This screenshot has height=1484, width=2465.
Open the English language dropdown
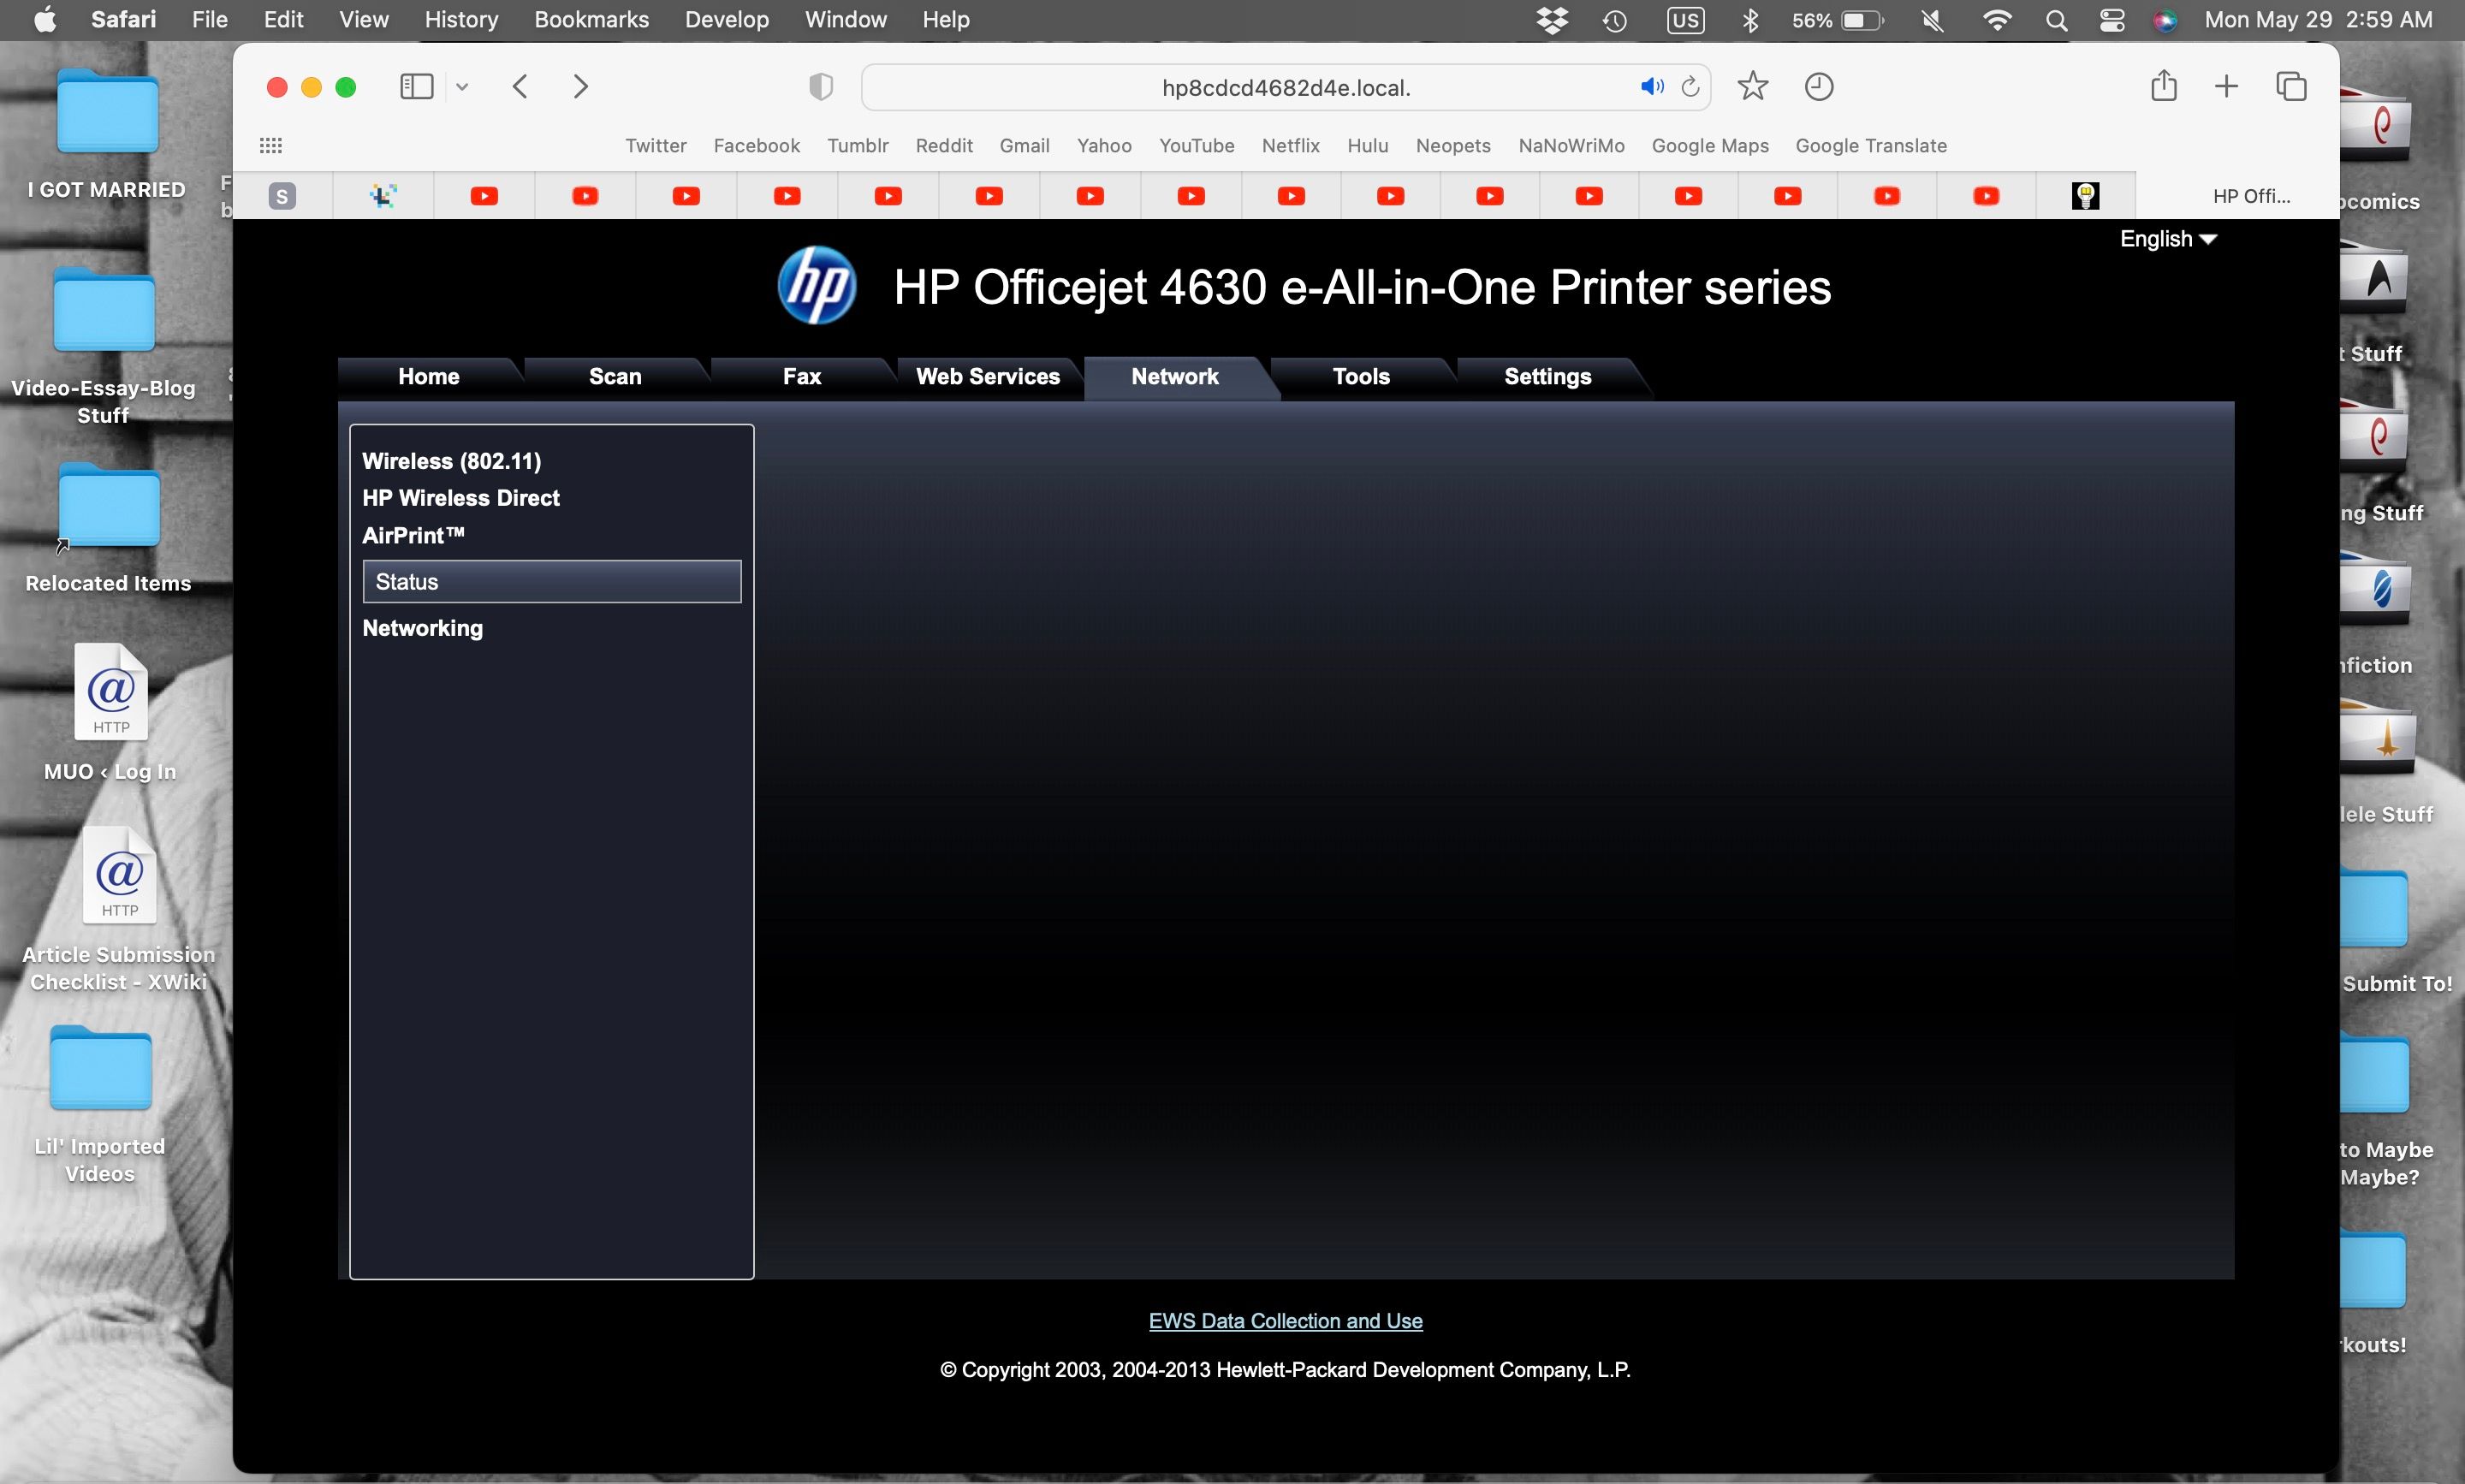(x=2167, y=239)
